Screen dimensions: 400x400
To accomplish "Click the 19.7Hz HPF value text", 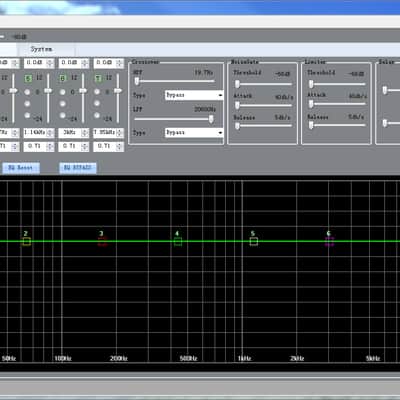I will 204,72.
